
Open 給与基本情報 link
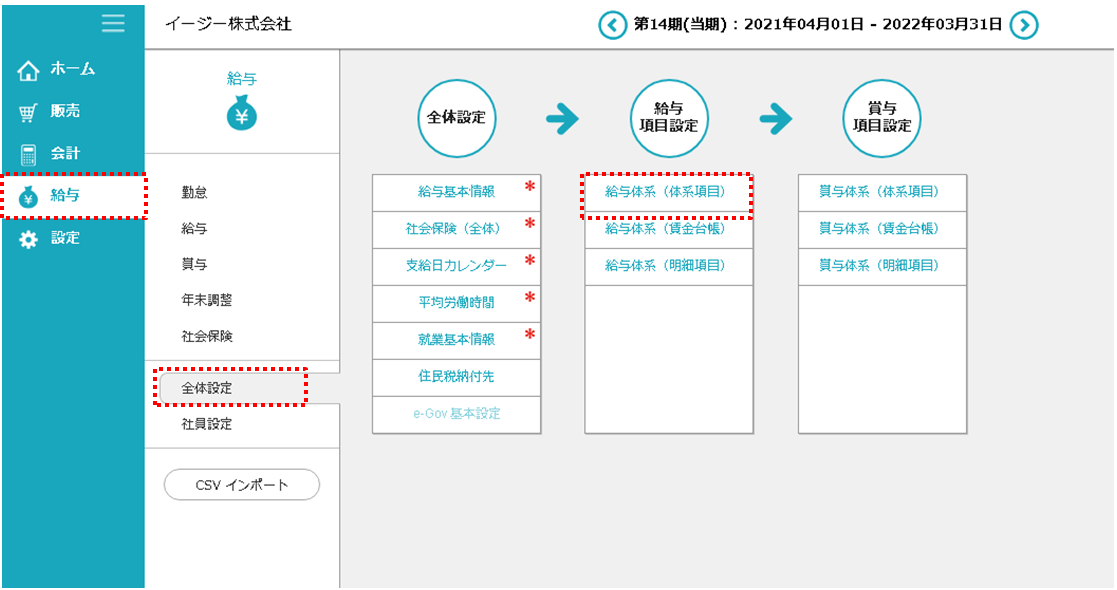click(x=456, y=192)
